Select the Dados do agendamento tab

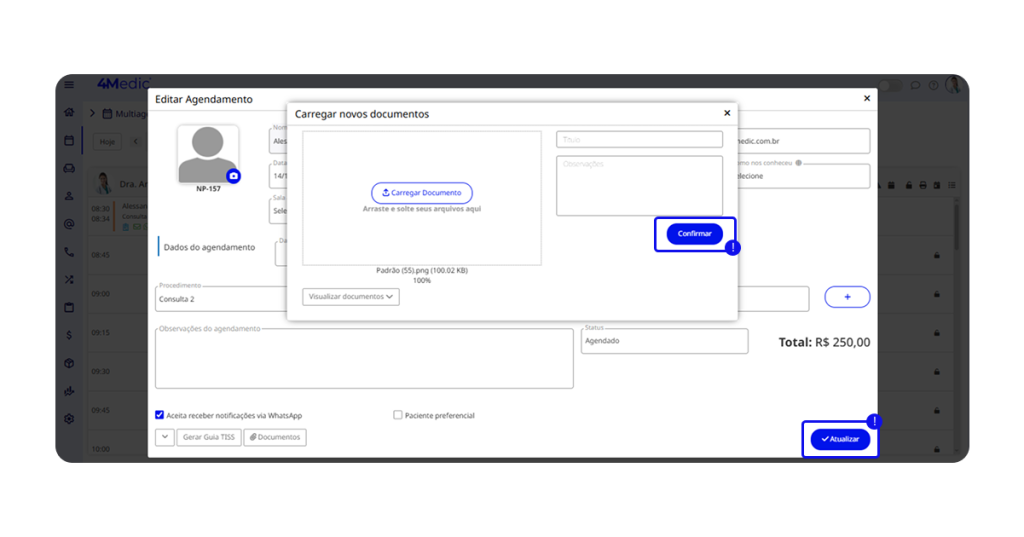(x=209, y=247)
